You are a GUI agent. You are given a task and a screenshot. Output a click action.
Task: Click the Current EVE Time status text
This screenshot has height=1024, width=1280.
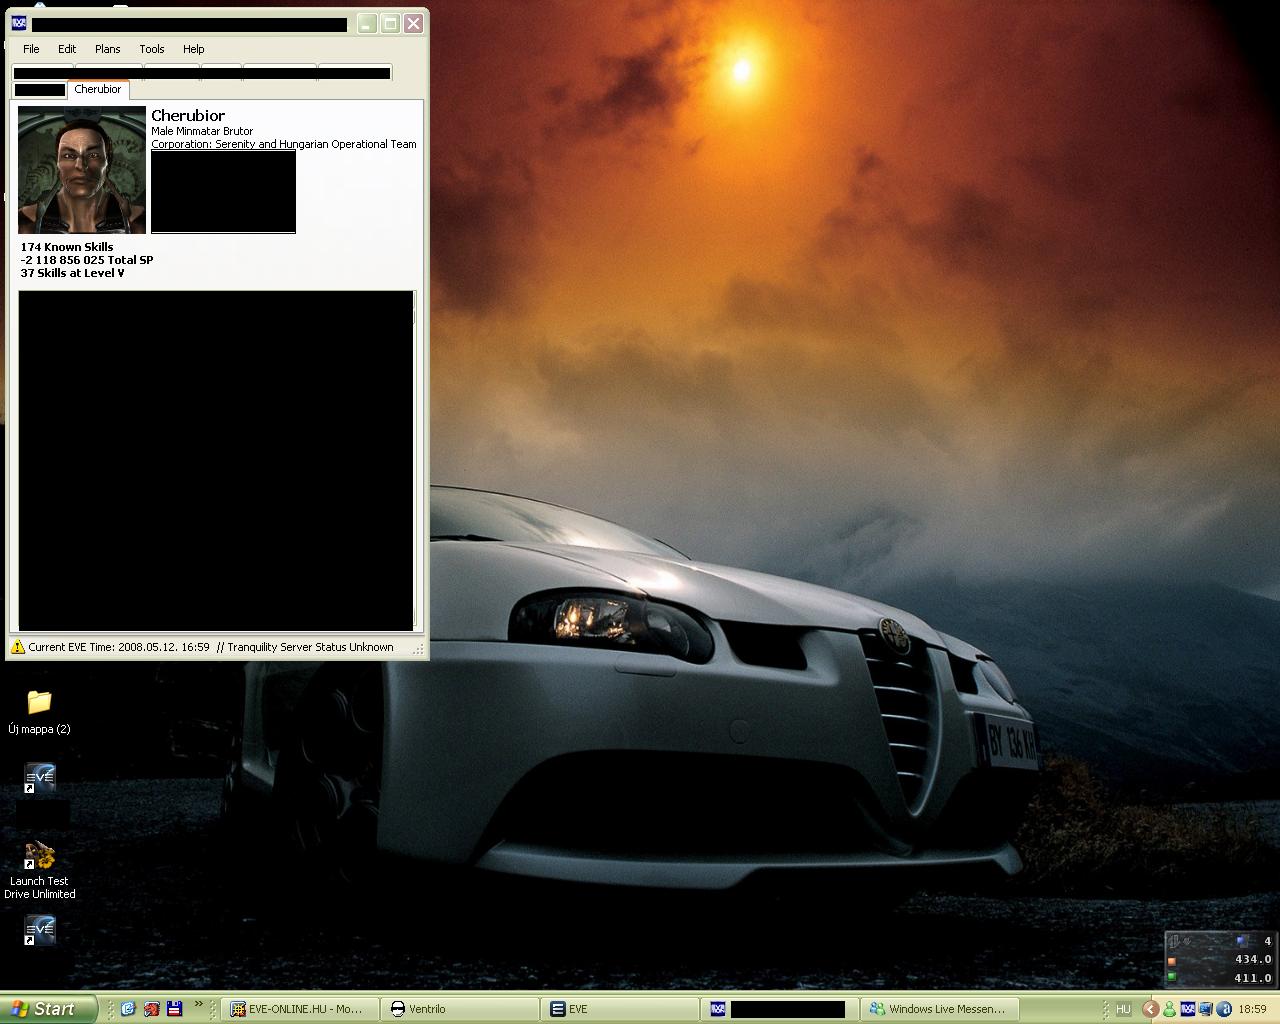pyautogui.click(x=119, y=647)
